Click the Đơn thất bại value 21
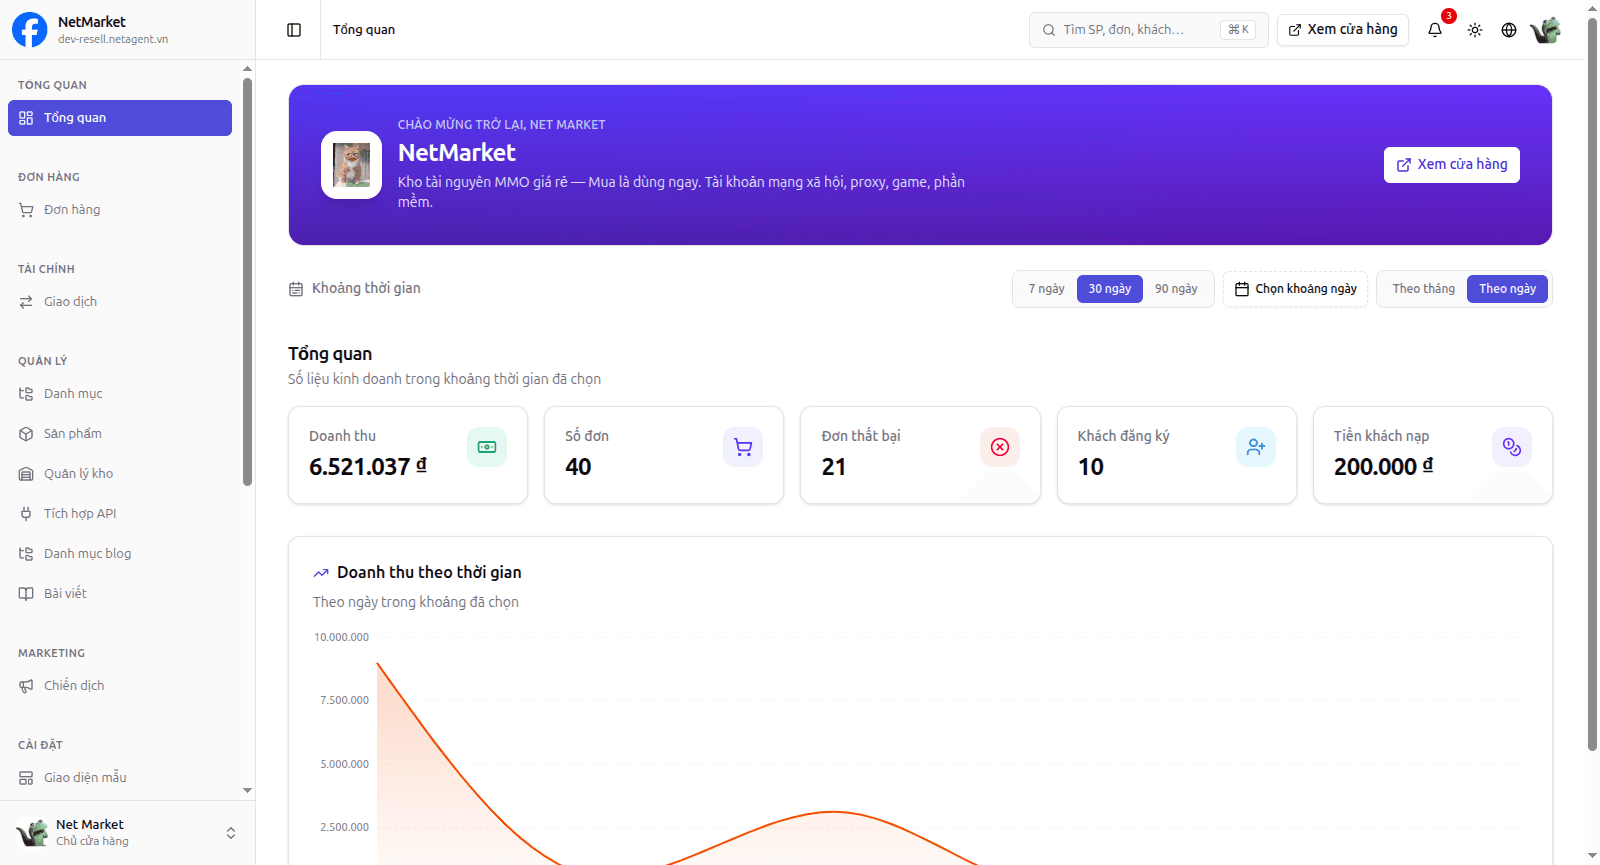The height and width of the screenshot is (865, 1600). pyautogui.click(x=834, y=467)
